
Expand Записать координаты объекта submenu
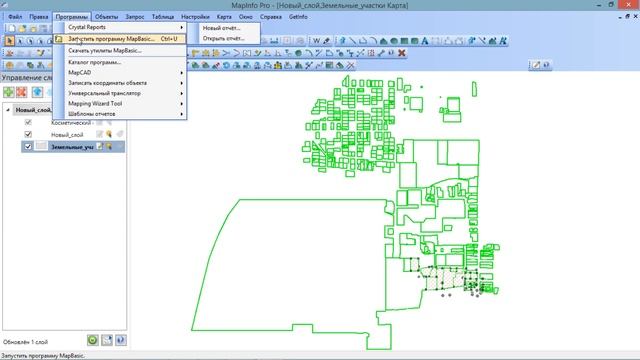pyautogui.click(x=182, y=83)
